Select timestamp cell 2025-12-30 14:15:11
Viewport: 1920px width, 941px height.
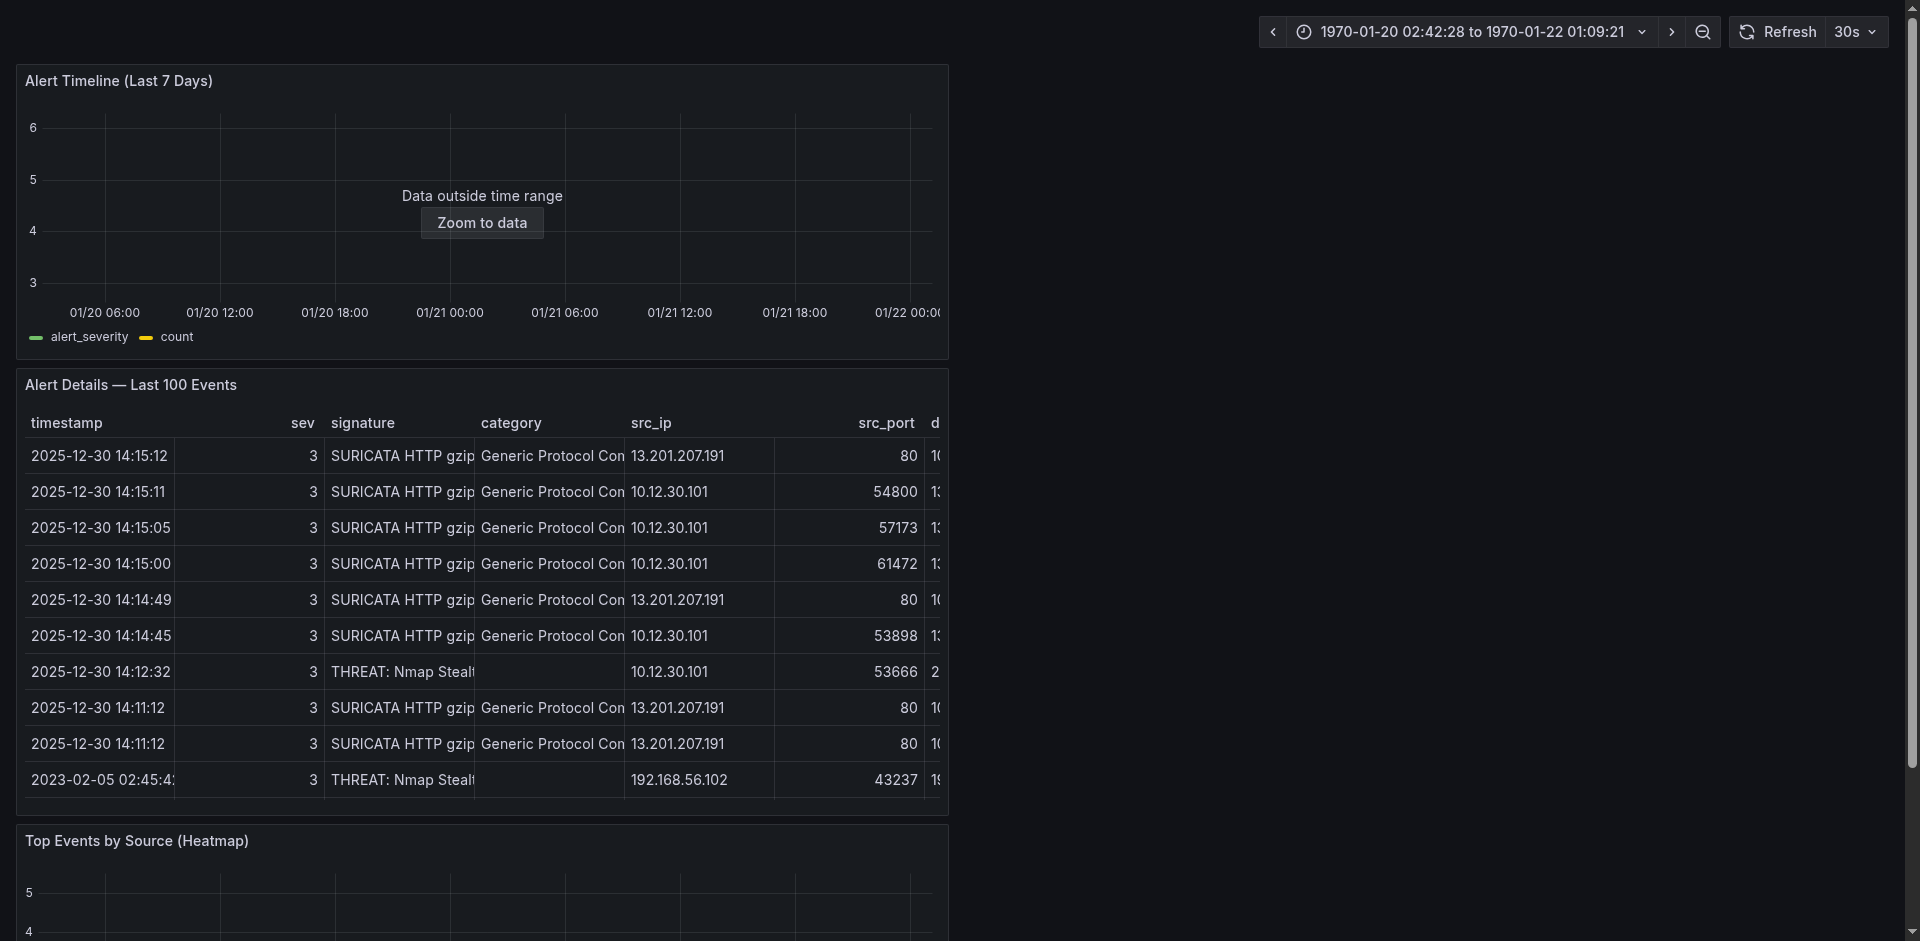click(99, 492)
